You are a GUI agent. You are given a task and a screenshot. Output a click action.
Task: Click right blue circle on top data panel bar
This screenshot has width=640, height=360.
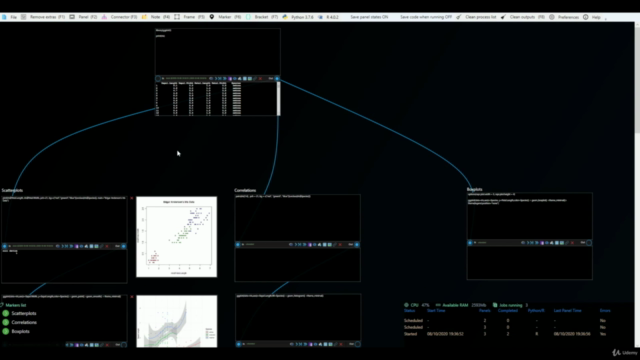[277, 78]
